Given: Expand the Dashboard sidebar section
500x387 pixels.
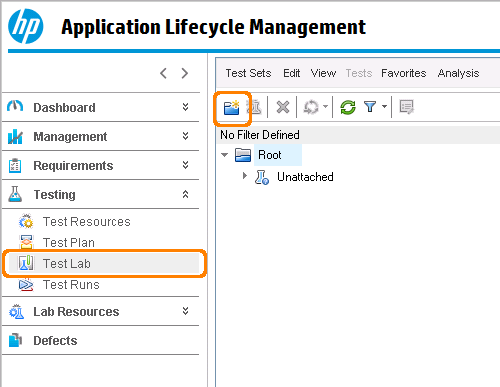Looking at the screenshot, I should tap(186, 107).
